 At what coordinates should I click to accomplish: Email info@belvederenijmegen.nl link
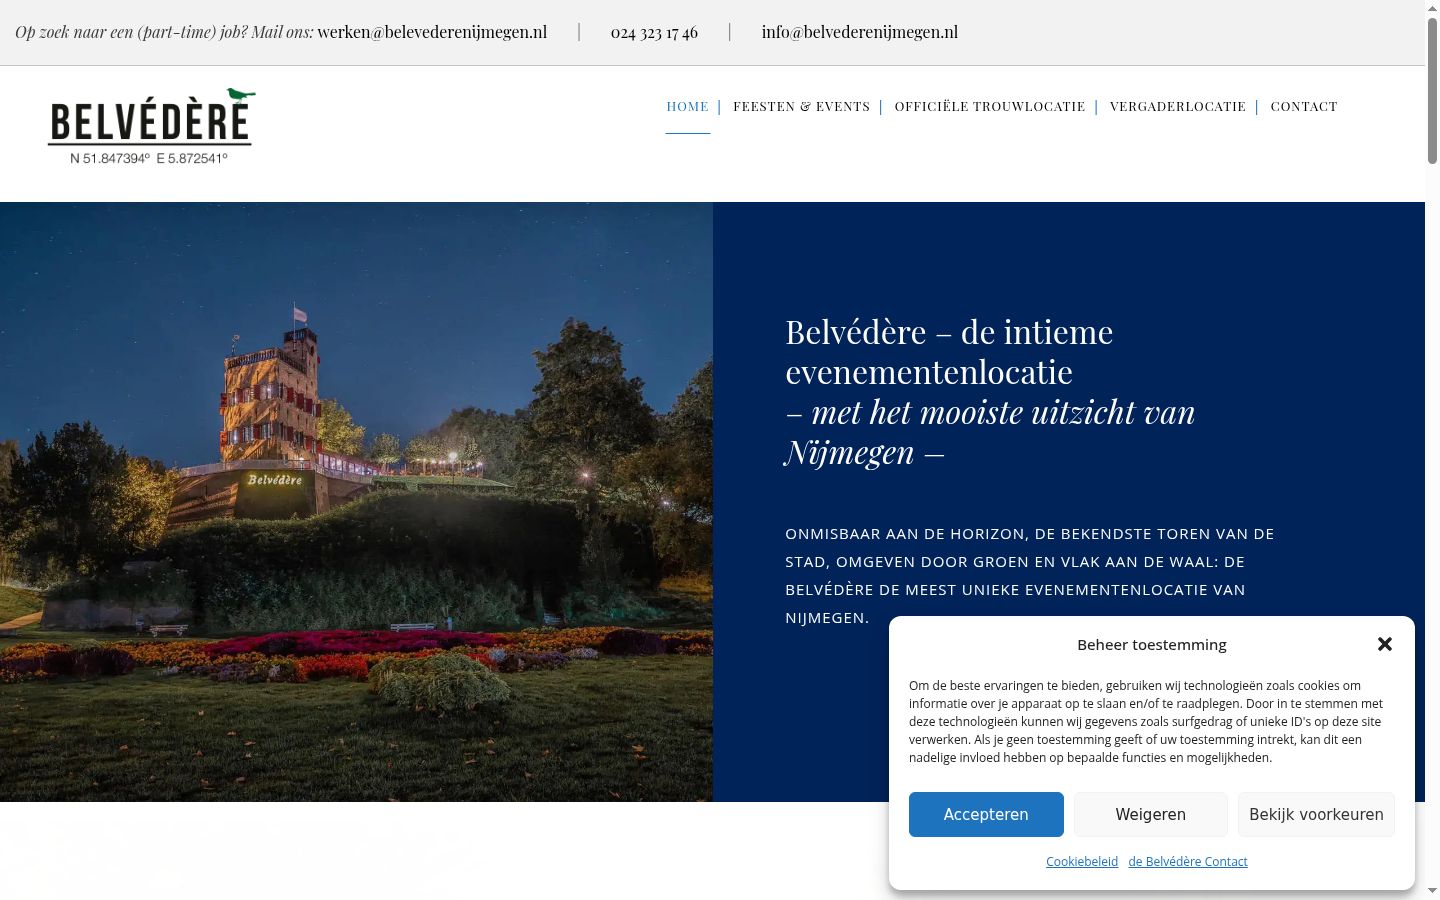click(860, 32)
